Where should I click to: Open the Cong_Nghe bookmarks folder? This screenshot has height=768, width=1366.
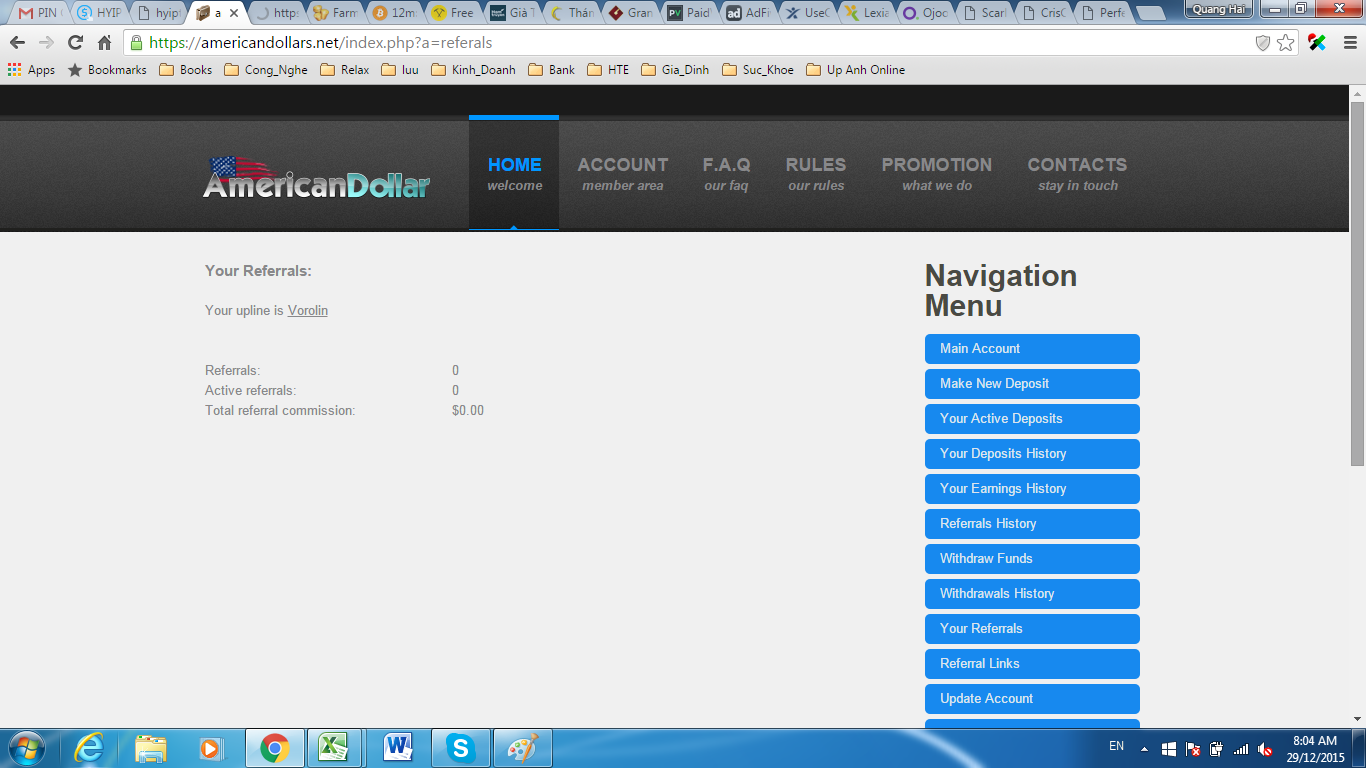[266, 70]
